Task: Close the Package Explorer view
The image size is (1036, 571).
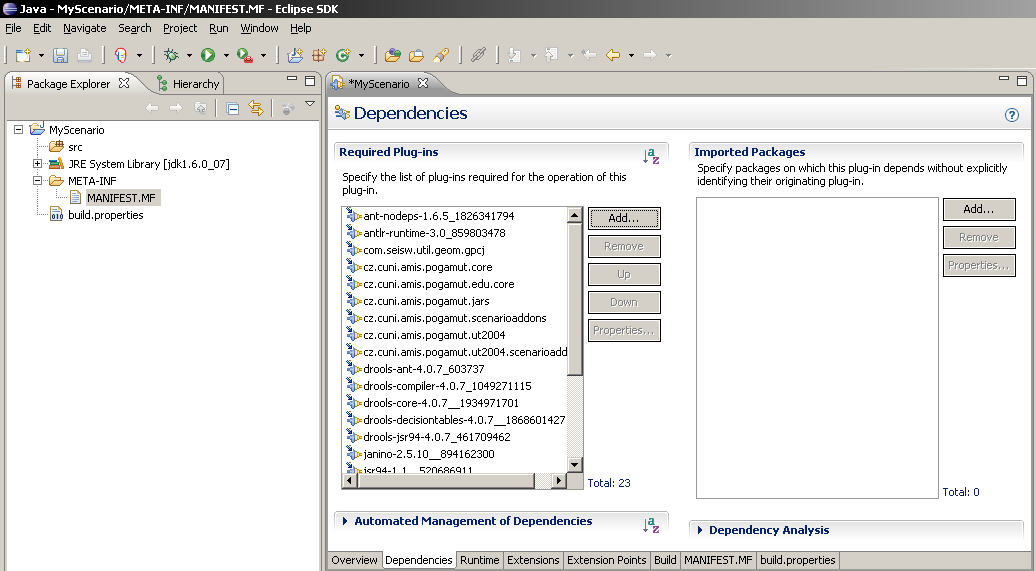Action: [124, 83]
